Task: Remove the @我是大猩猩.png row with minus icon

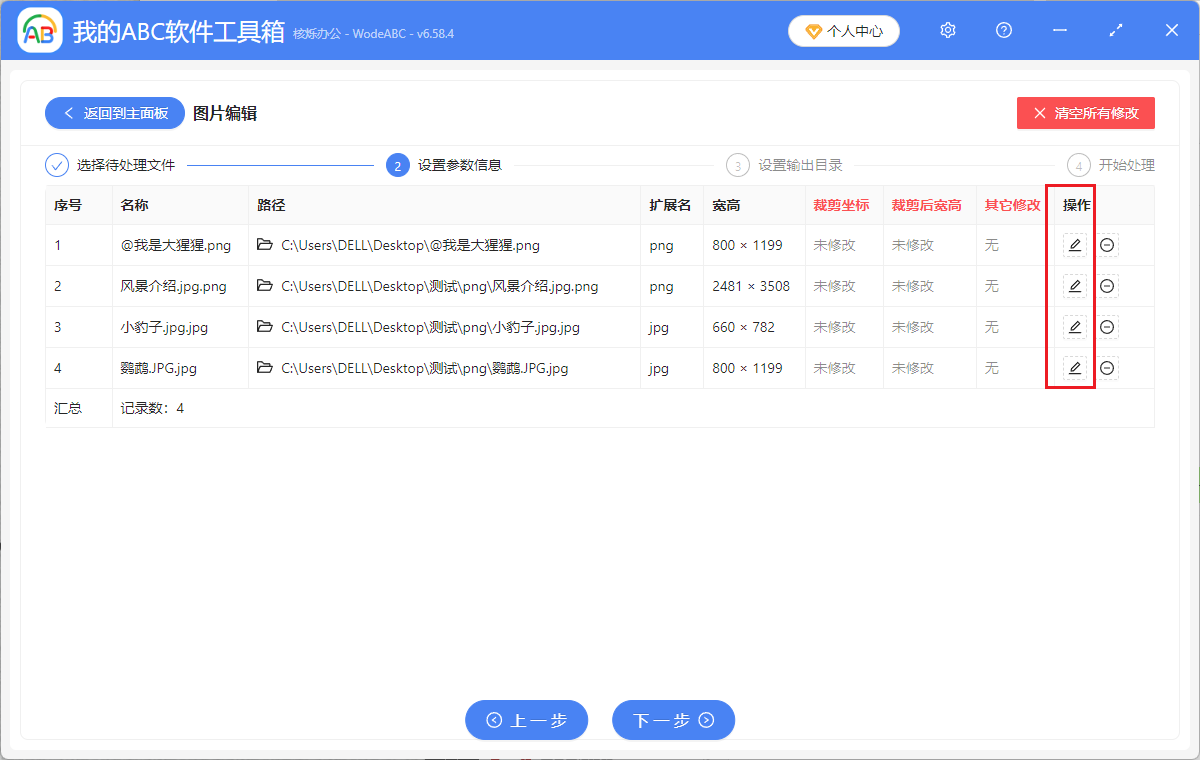Action: click(1107, 244)
